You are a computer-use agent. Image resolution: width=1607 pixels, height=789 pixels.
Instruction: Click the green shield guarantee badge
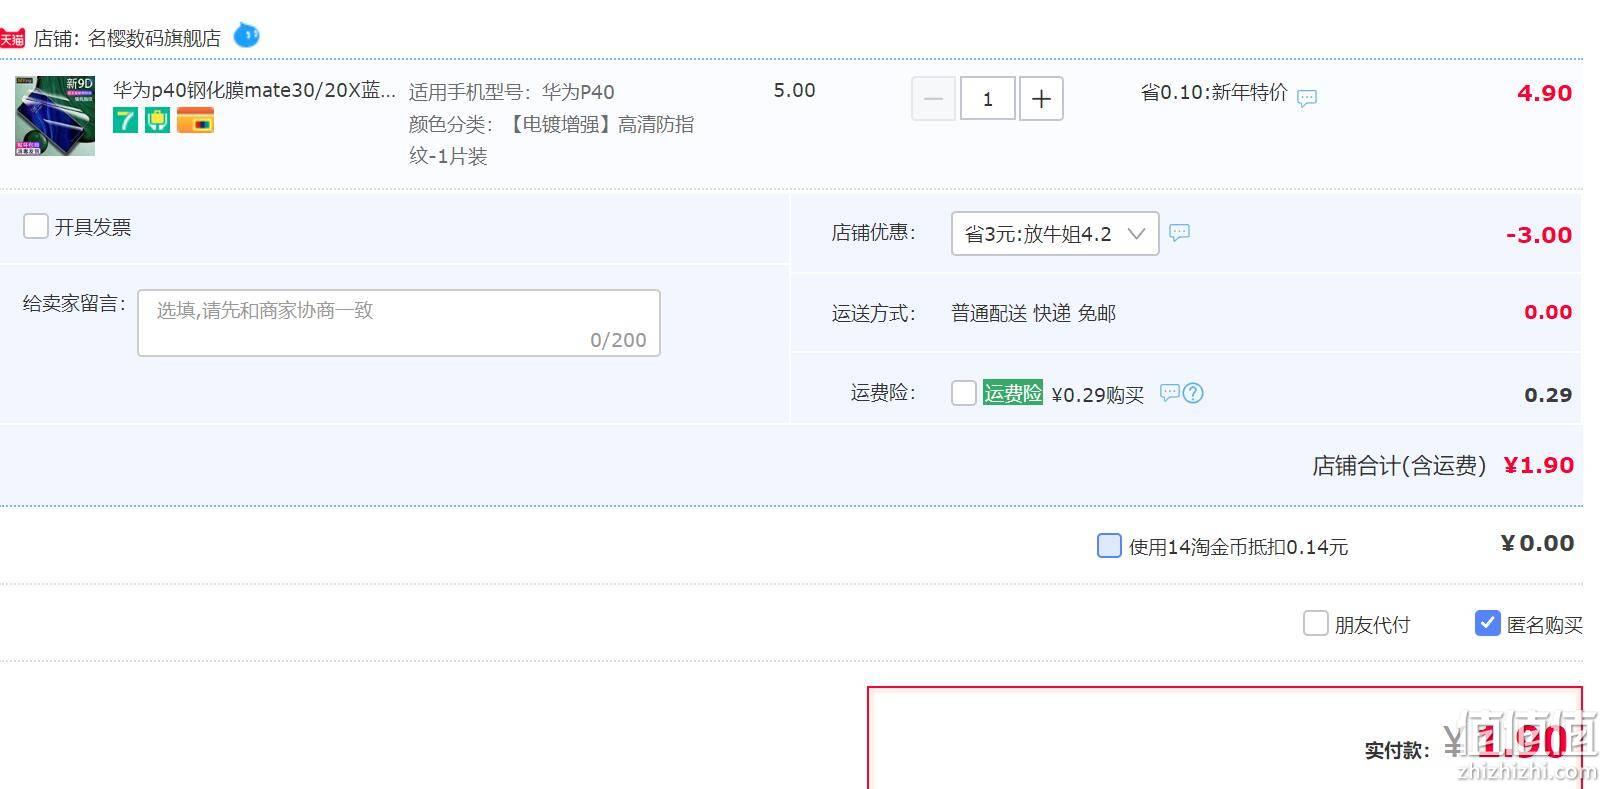point(157,121)
